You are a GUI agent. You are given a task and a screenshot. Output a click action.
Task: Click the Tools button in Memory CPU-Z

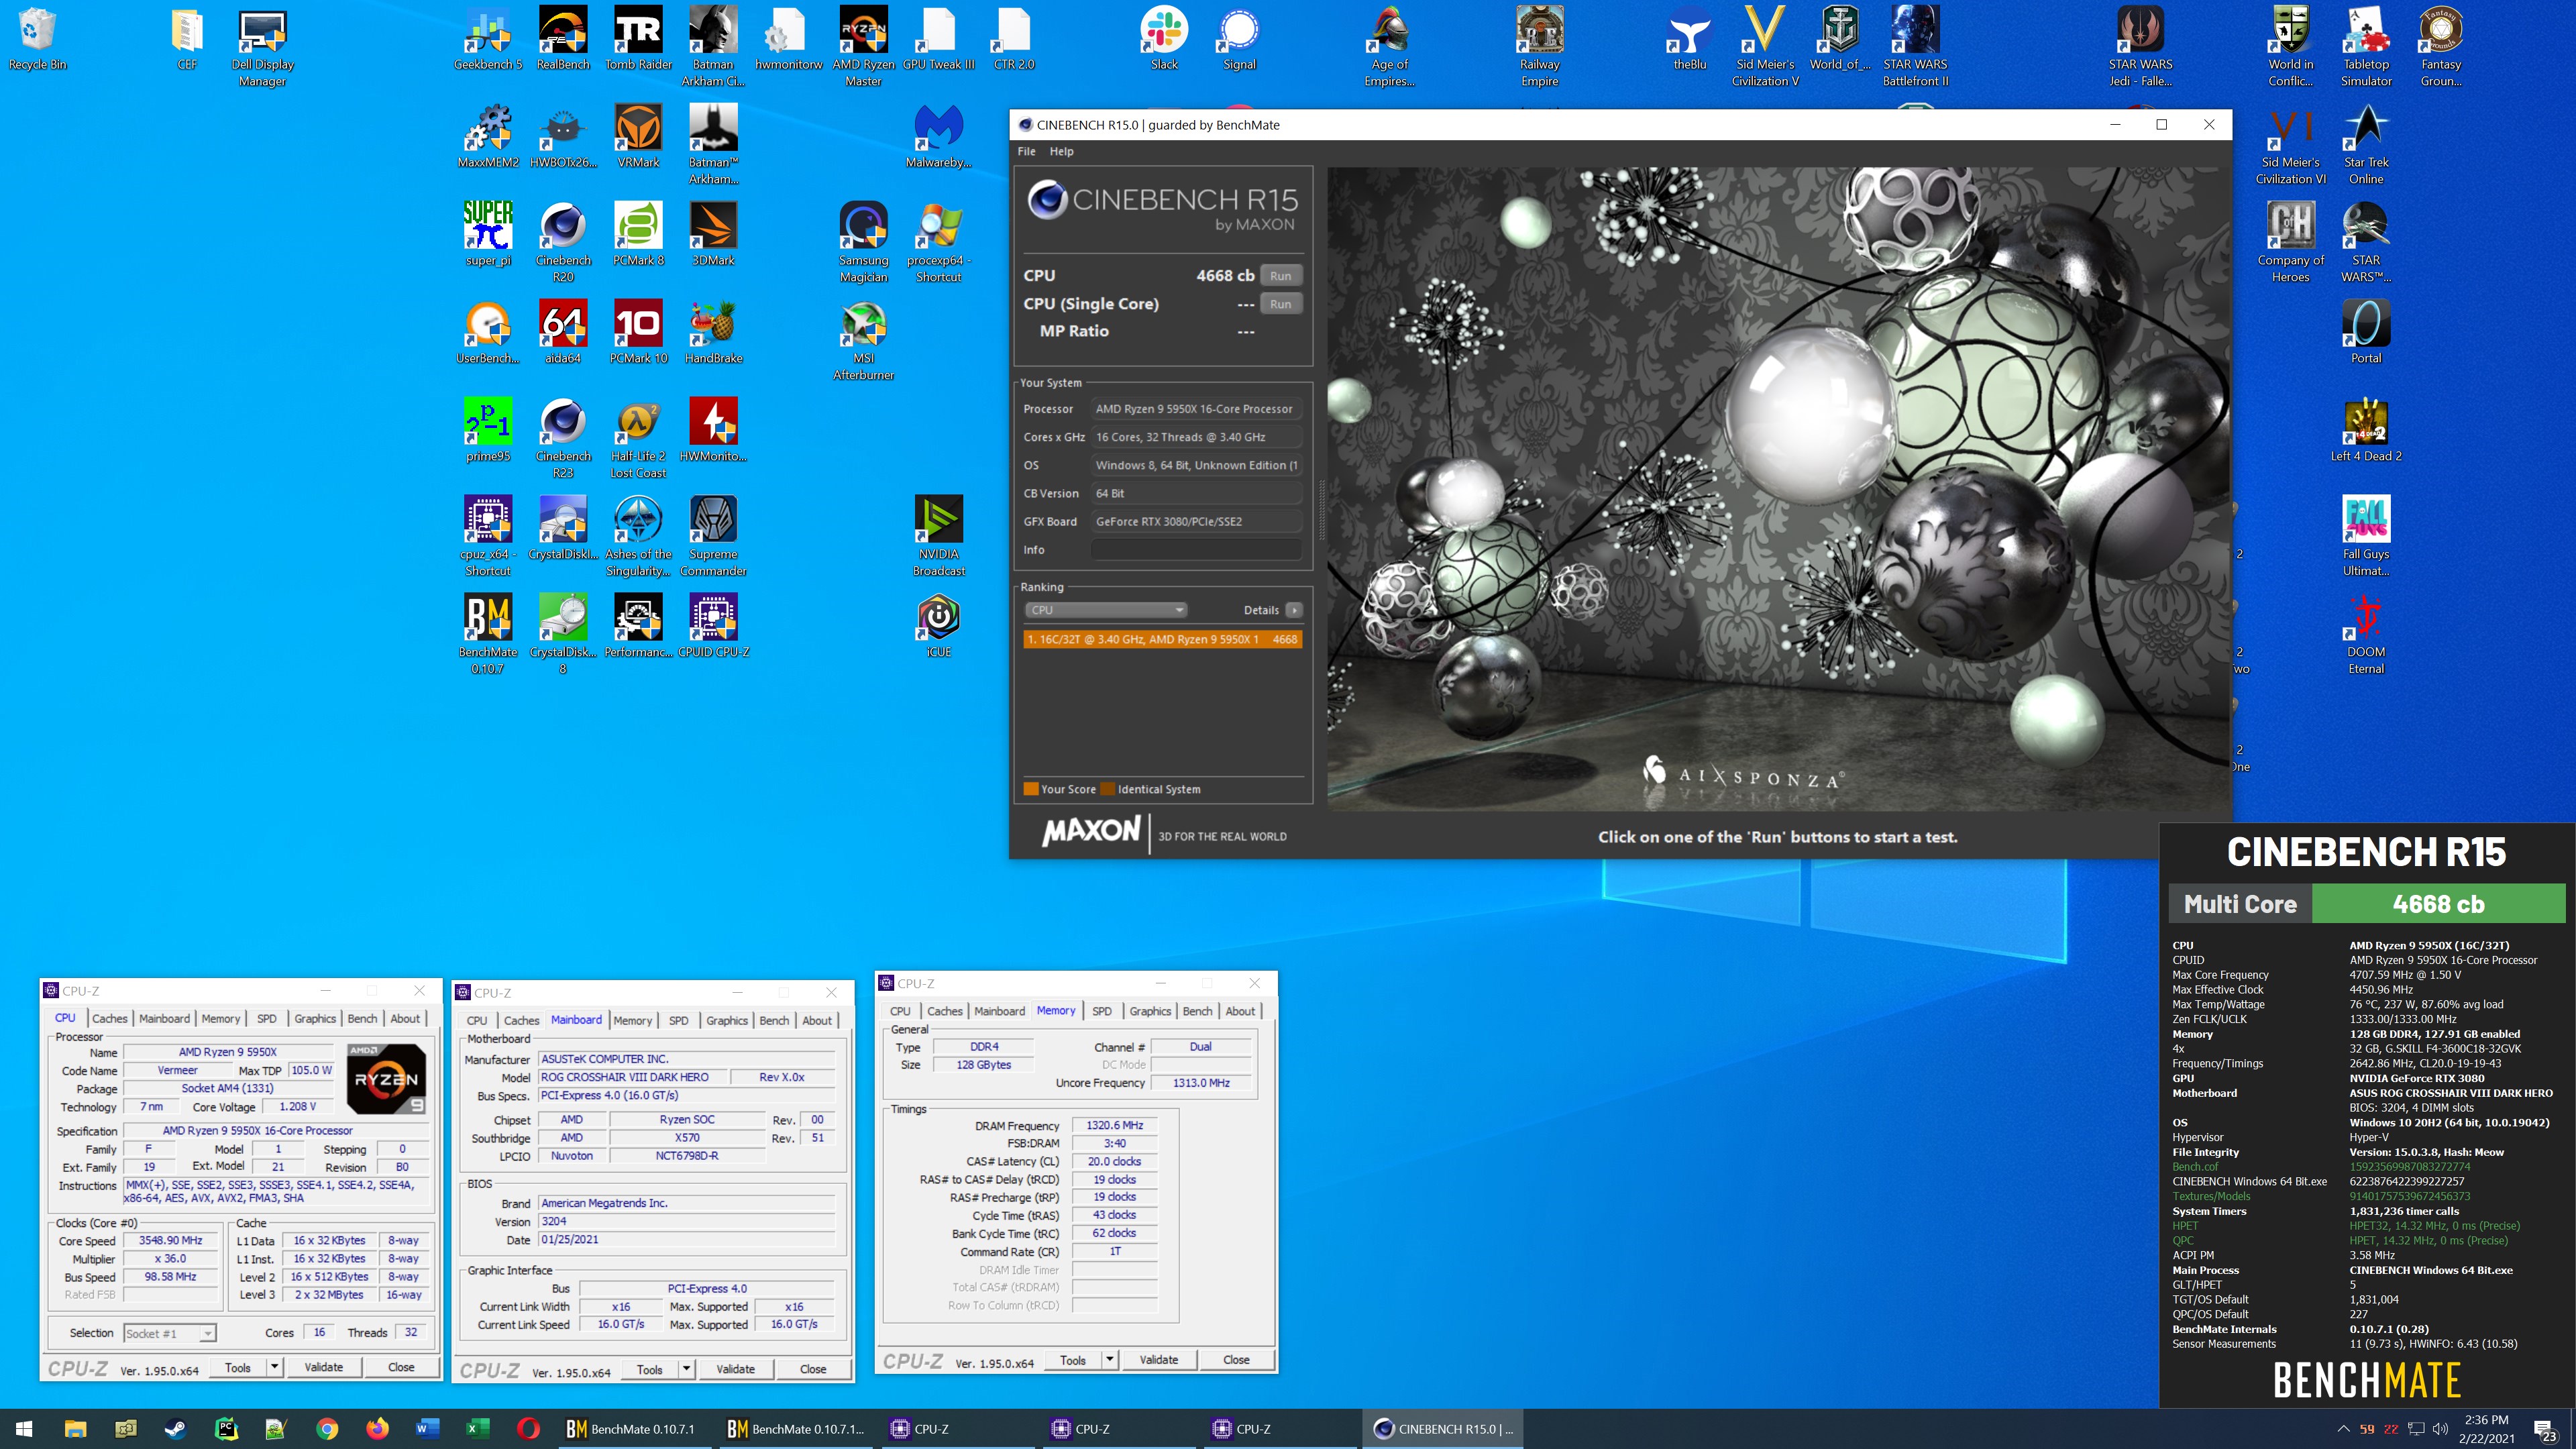1073,1360
